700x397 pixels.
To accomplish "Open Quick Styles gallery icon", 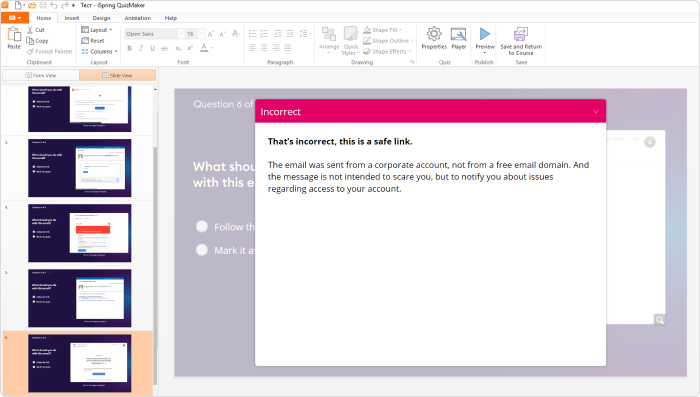I will (x=350, y=34).
